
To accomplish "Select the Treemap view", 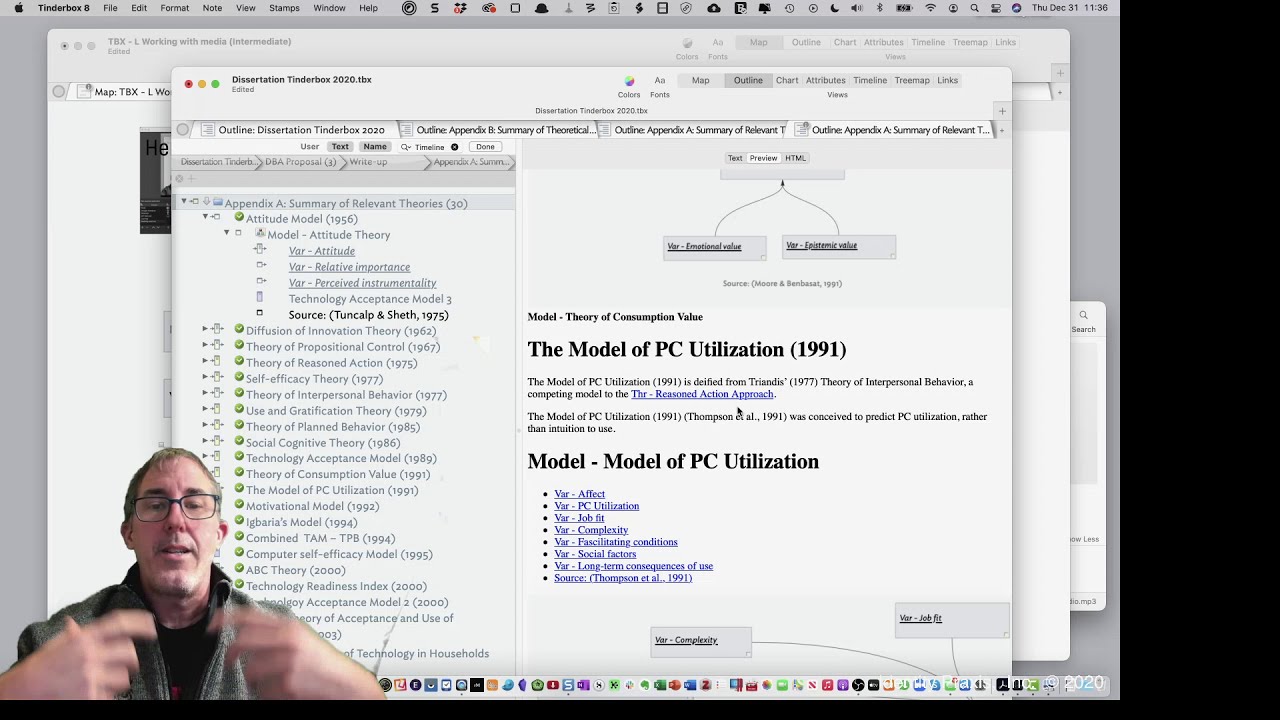I will click(911, 80).
